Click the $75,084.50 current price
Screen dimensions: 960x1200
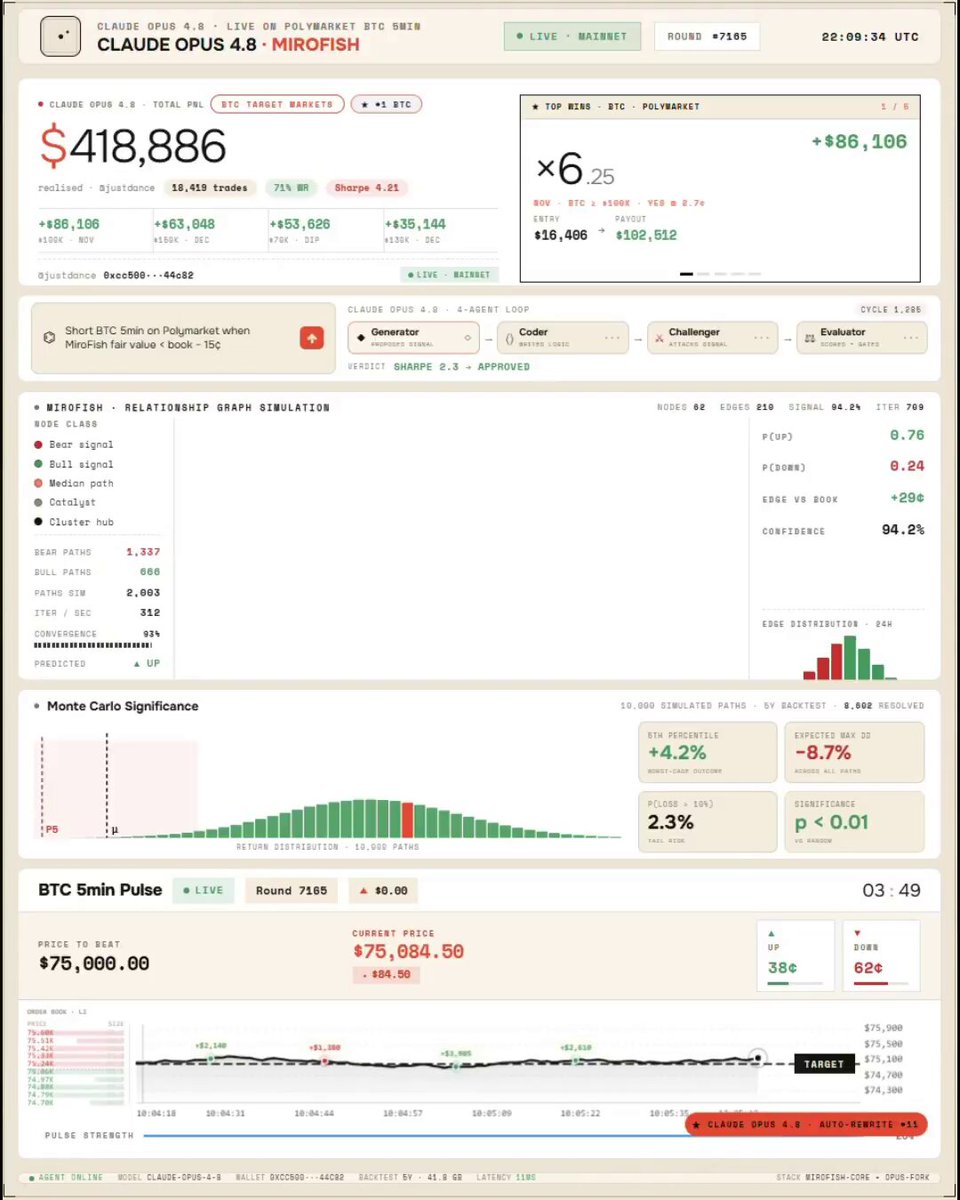click(x=408, y=951)
